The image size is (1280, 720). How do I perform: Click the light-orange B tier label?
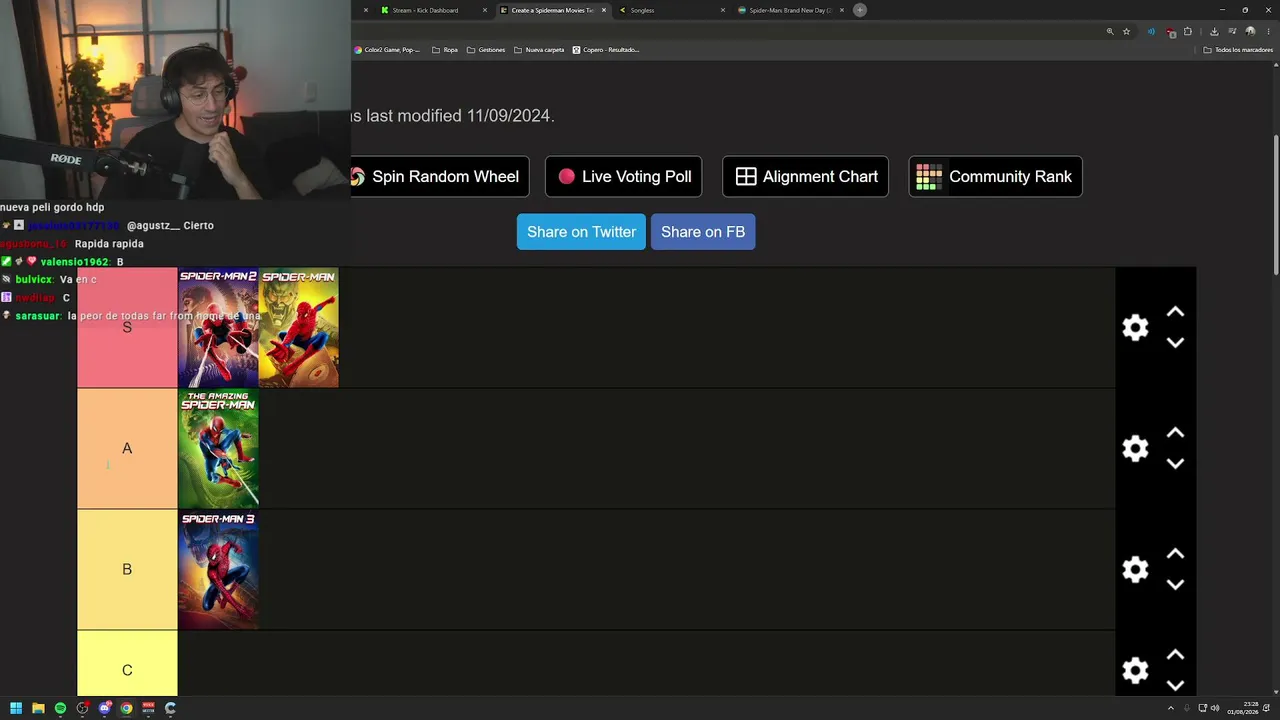(127, 570)
